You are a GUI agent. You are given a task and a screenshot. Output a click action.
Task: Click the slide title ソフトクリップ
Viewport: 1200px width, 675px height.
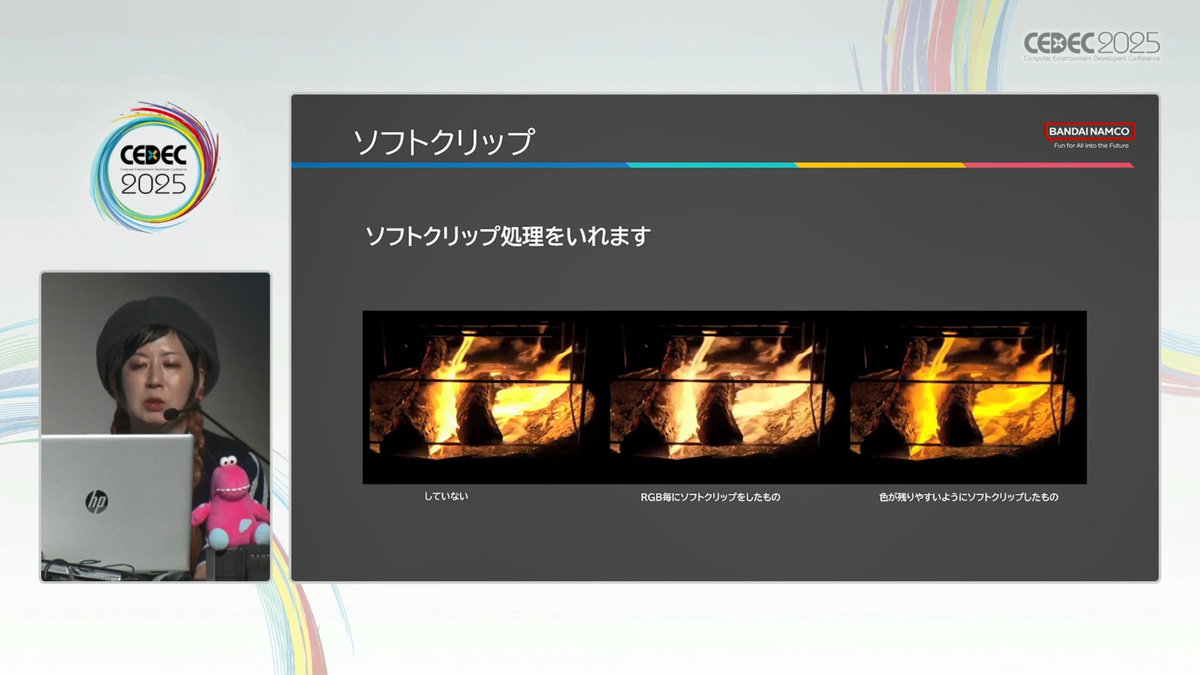pyautogui.click(x=444, y=142)
